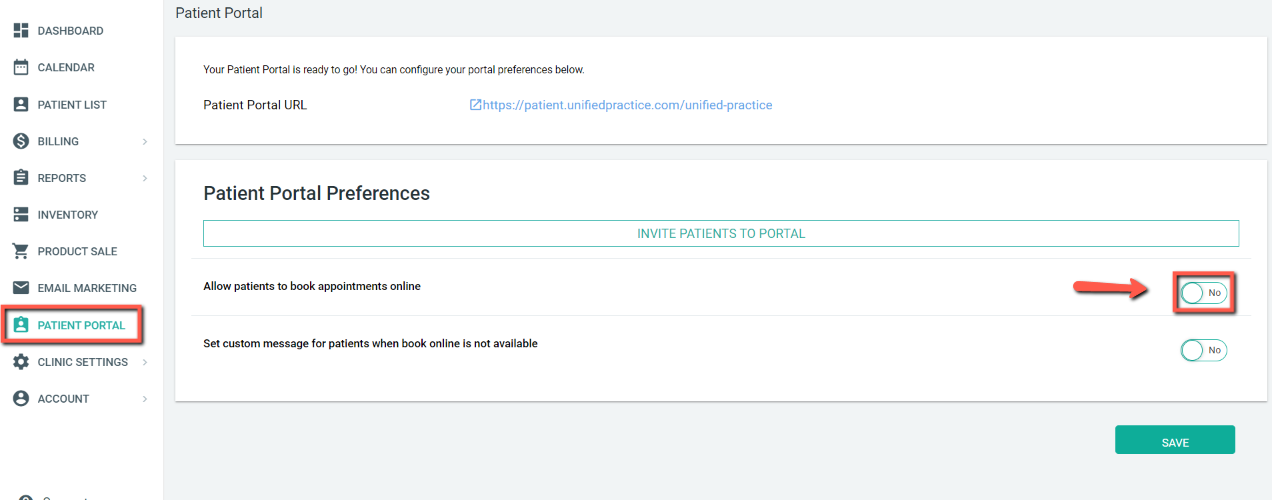
Task: Expand the Reports submenu arrow
Action: (145, 178)
